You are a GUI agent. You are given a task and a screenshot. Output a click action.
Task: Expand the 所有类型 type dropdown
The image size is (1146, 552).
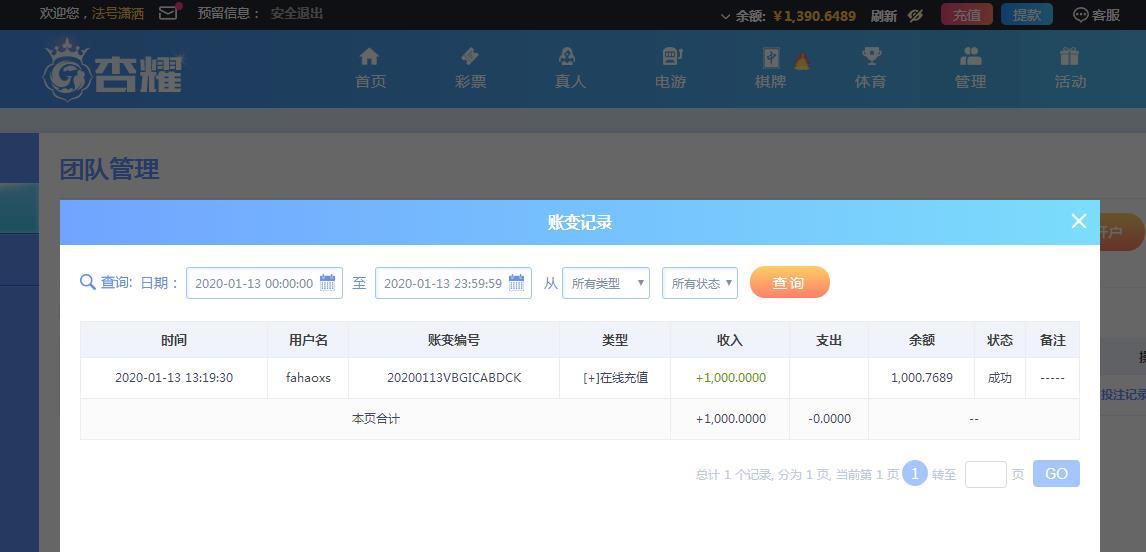tap(606, 283)
